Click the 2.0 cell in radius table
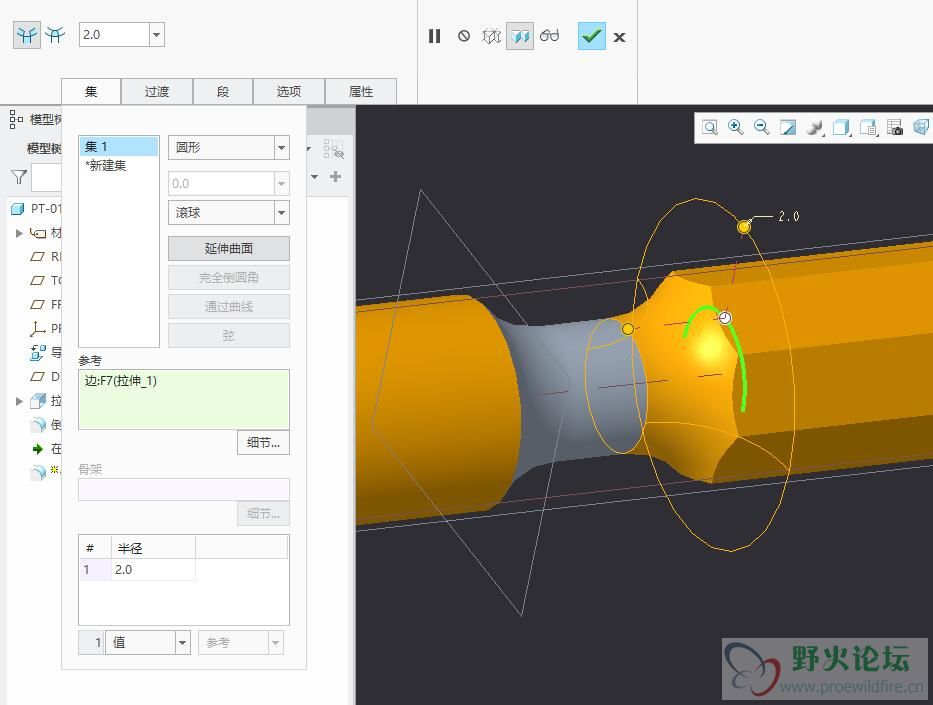 click(153, 569)
